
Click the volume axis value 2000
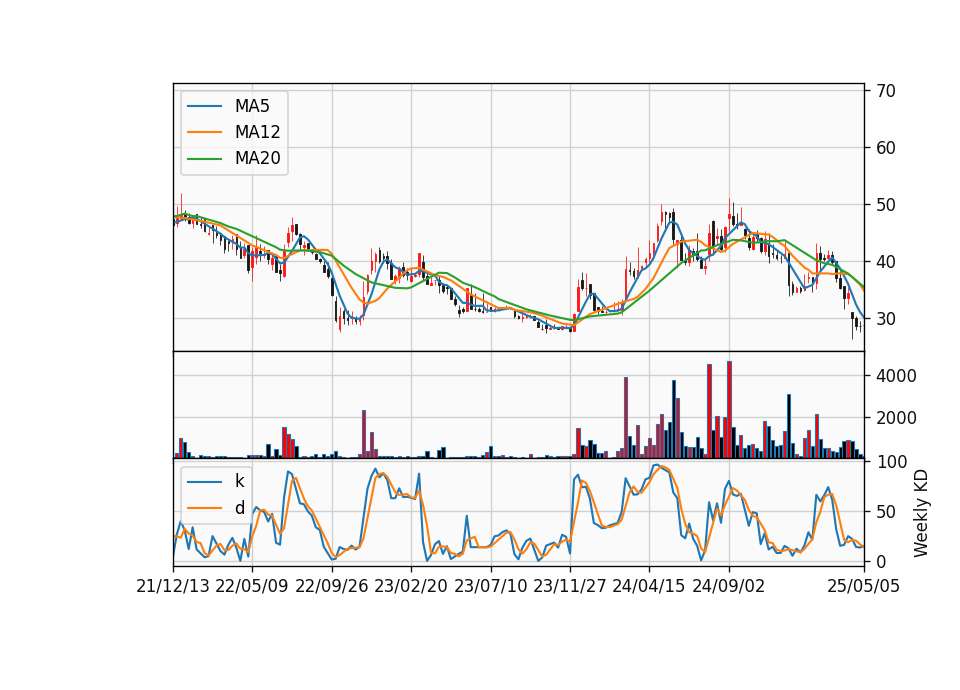pyautogui.click(x=896, y=418)
